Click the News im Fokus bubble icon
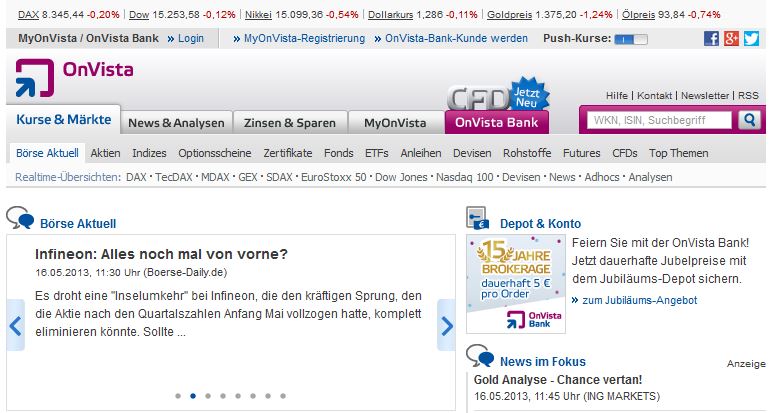 click(x=480, y=356)
